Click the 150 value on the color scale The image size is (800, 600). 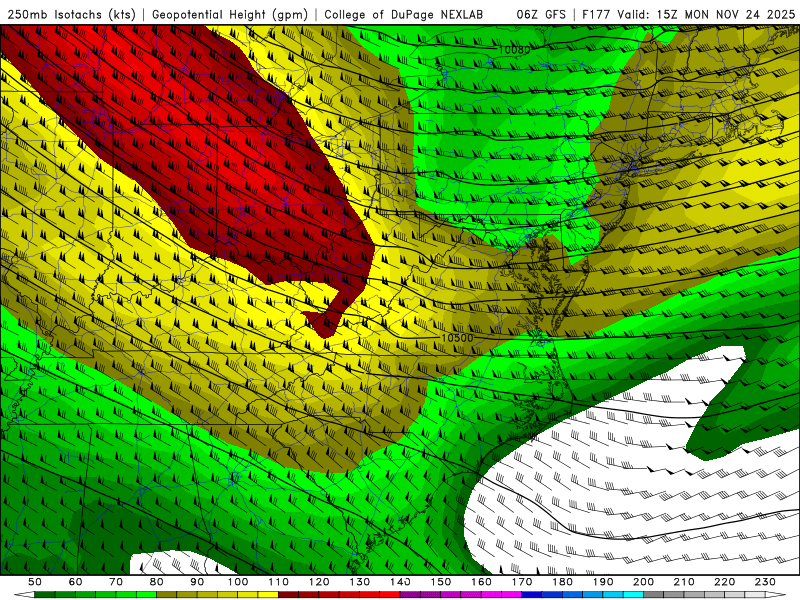coord(441,581)
